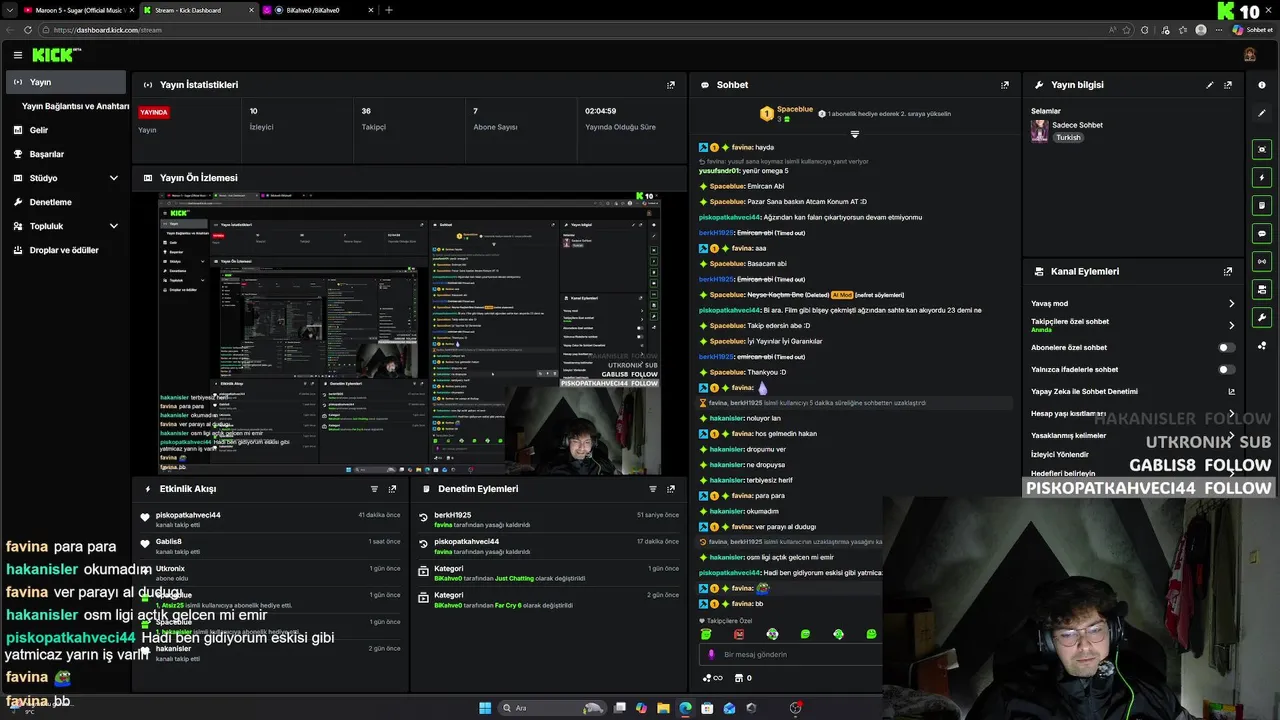Toggle the lightning bolt widget in right rail
This screenshot has height=720, width=1280.
click(x=1262, y=177)
